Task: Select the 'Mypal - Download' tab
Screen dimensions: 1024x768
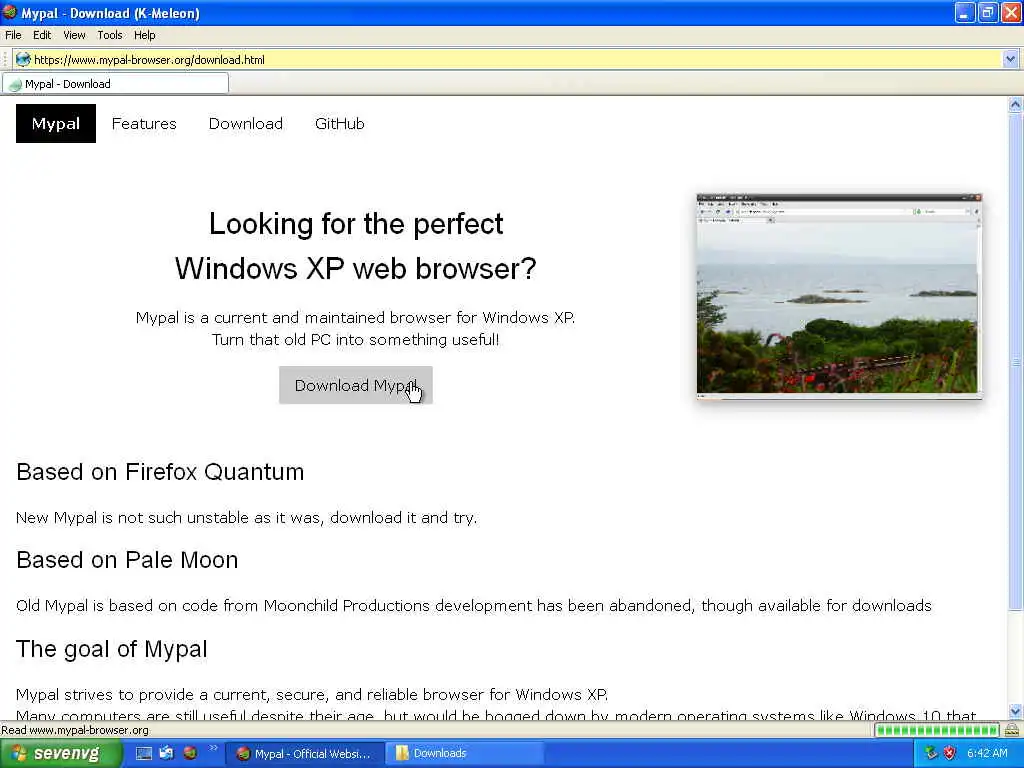Action: pyautogui.click(x=116, y=84)
